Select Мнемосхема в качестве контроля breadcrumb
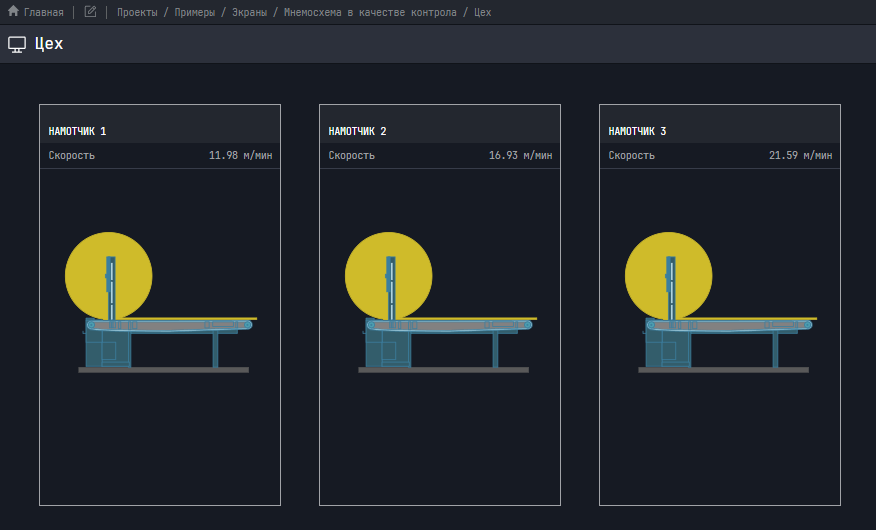 coord(369,13)
